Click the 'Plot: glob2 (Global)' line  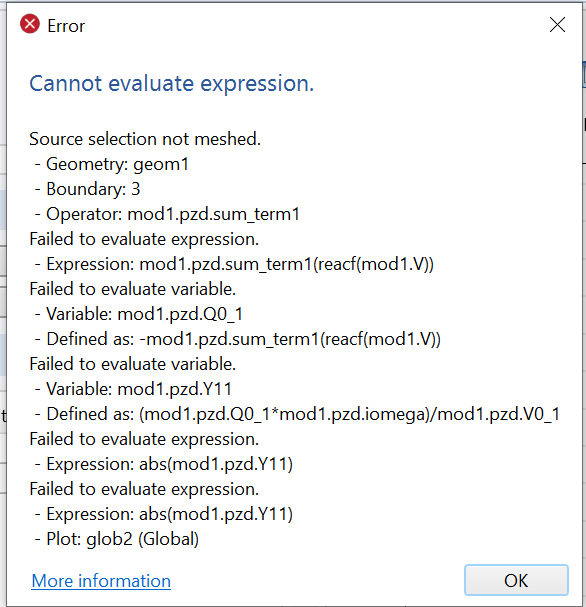coord(117,539)
